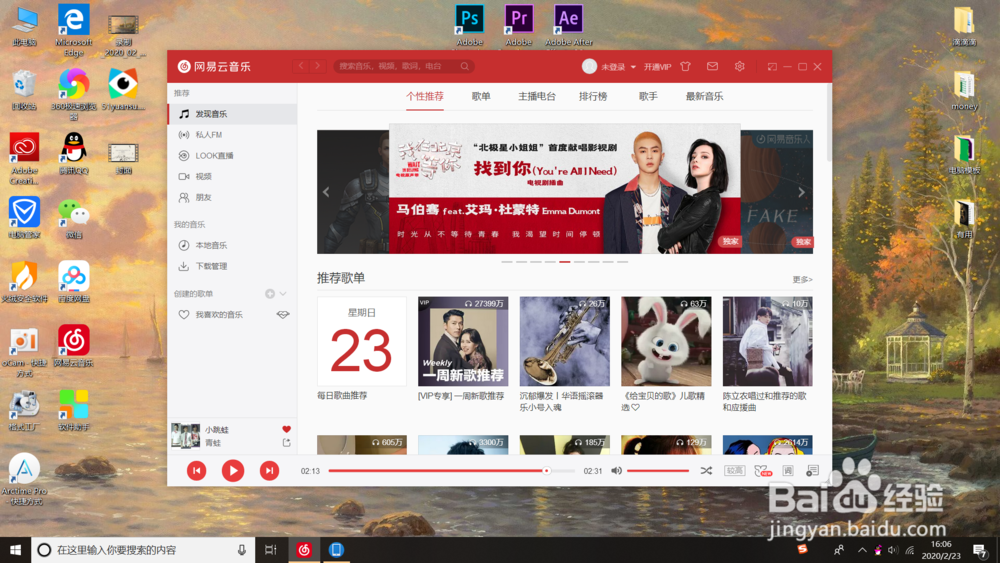Collapse 创建的歌单 section chevron
The width and height of the screenshot is (1000, 563).
tap(283, 294)
